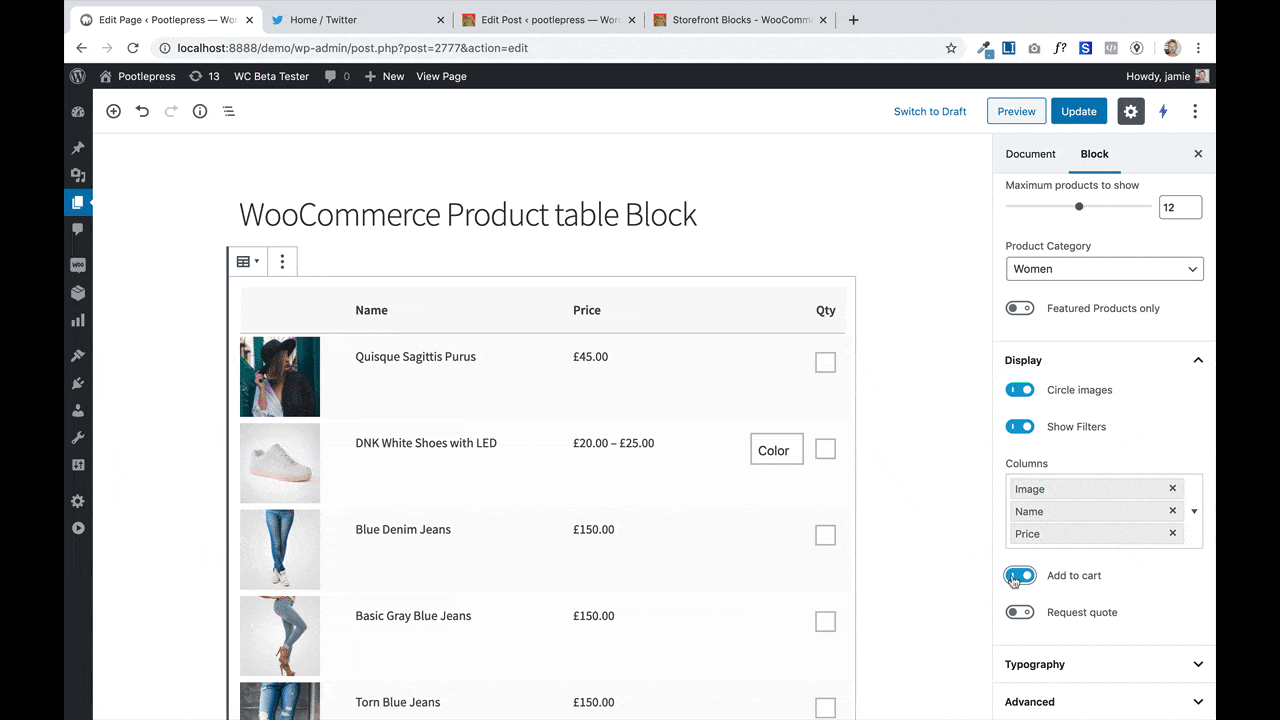Viewport: 1280px width, 720px height.
Task: Open the Posts pin sidebar icon
Action: click(x=78, y=148)
